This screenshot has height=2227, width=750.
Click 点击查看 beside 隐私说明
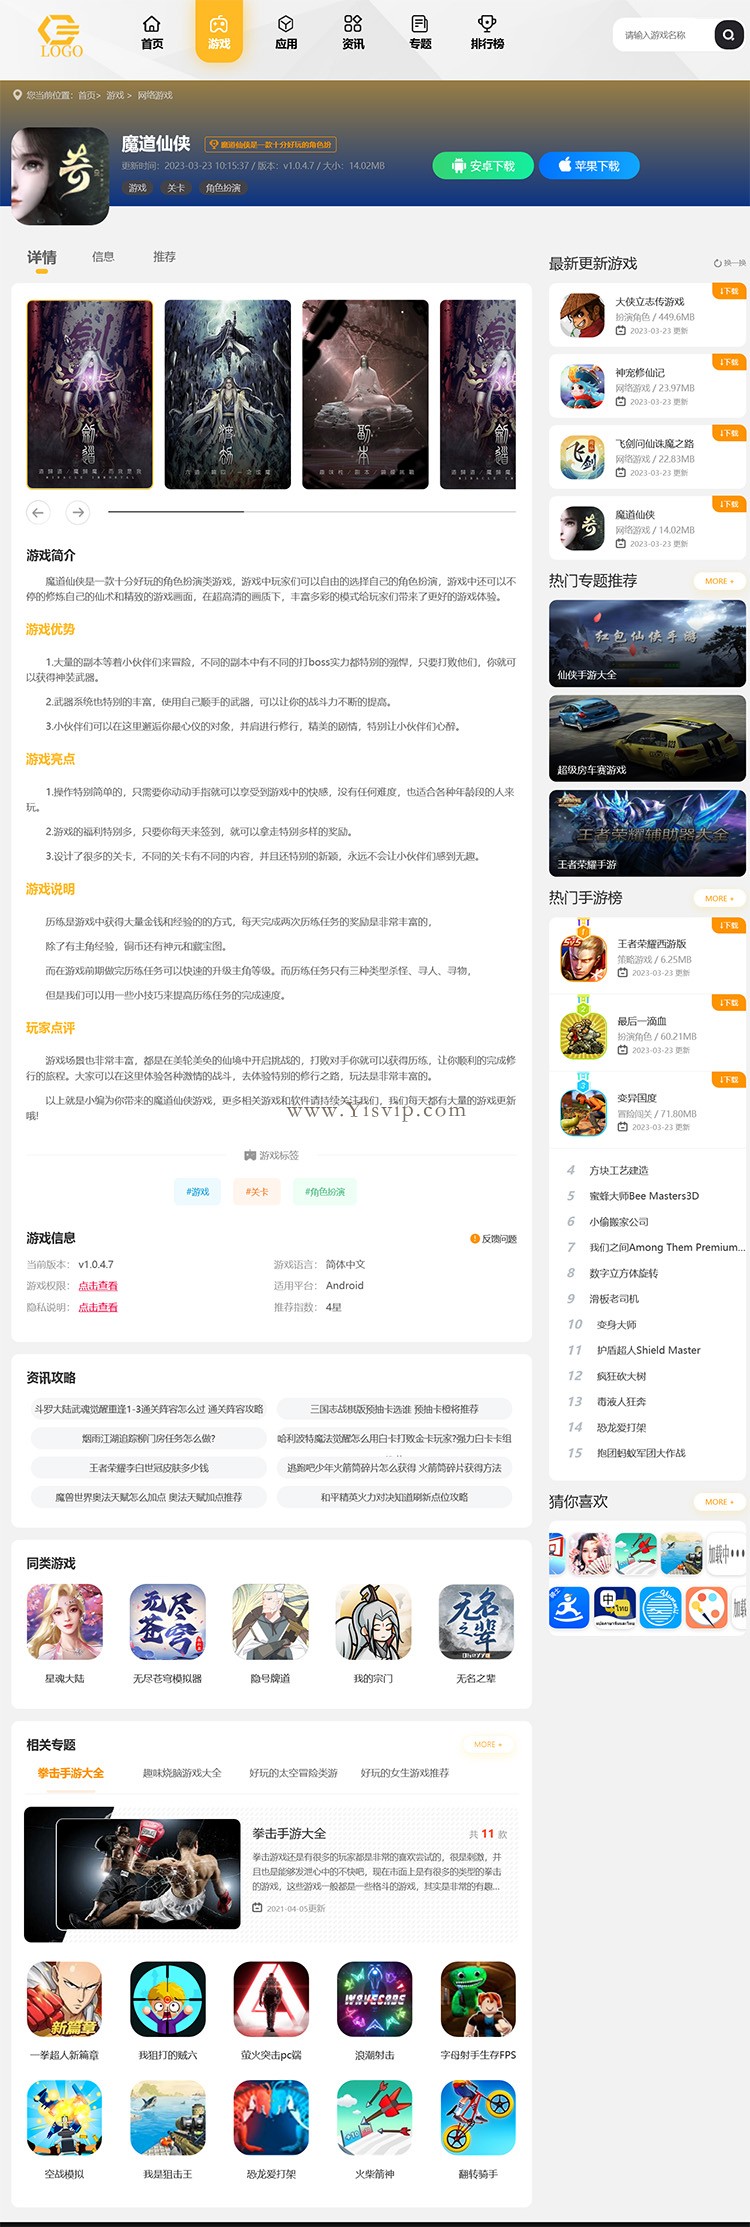point(98,1307)
